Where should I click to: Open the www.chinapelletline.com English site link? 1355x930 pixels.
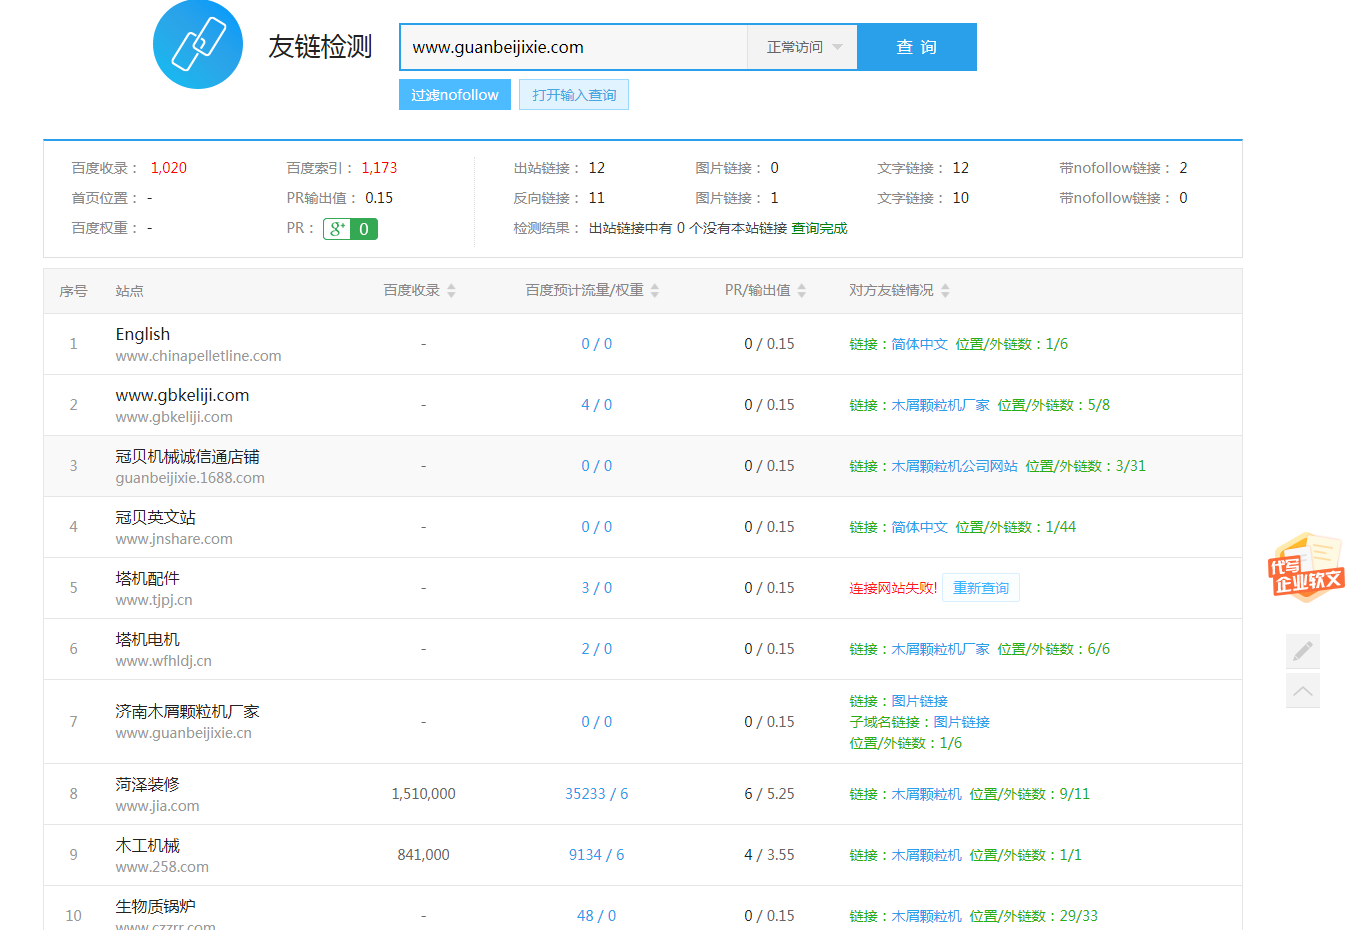coord(142,334)
